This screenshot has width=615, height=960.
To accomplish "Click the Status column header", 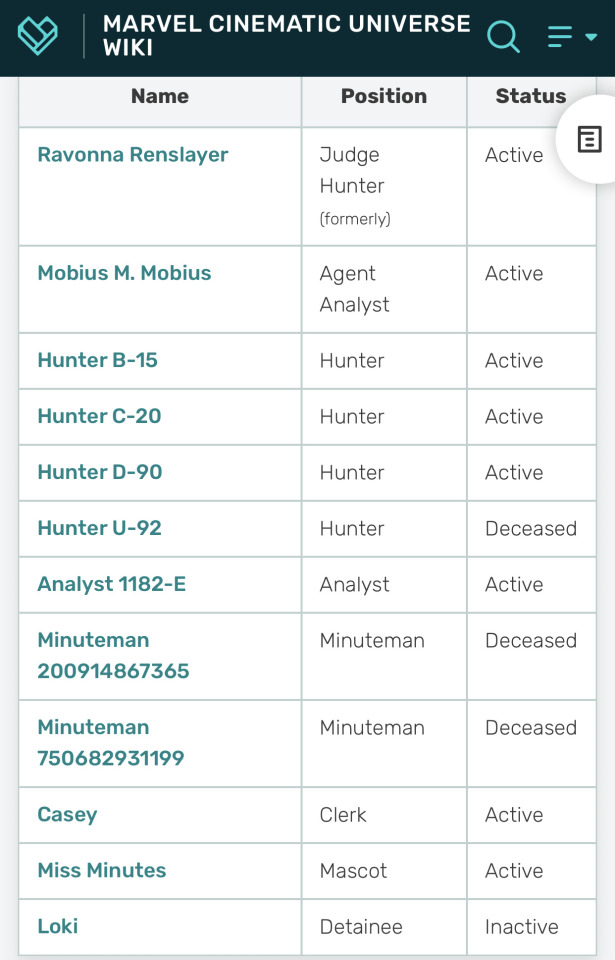I will pyautogui.click(x=530, y=97).
